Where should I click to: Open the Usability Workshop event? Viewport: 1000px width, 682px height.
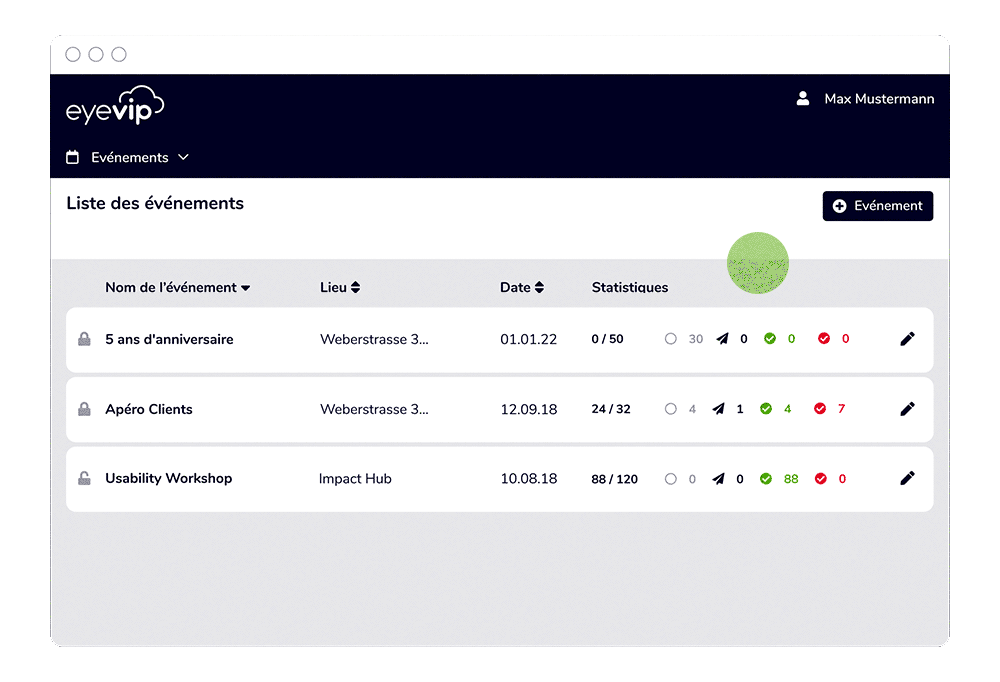pyautogui.click(x=168, y=479)
